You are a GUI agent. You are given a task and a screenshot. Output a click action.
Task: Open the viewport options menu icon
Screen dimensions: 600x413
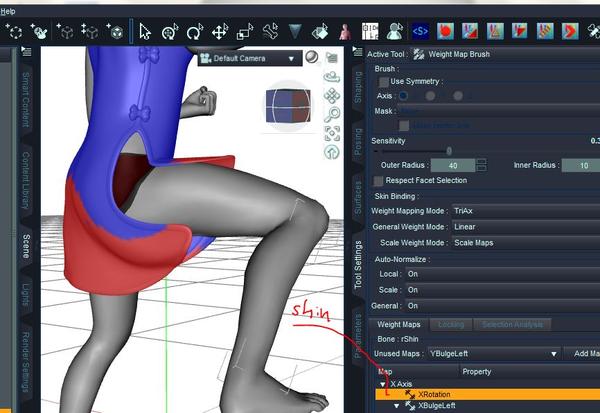click(x=331, y=58)
